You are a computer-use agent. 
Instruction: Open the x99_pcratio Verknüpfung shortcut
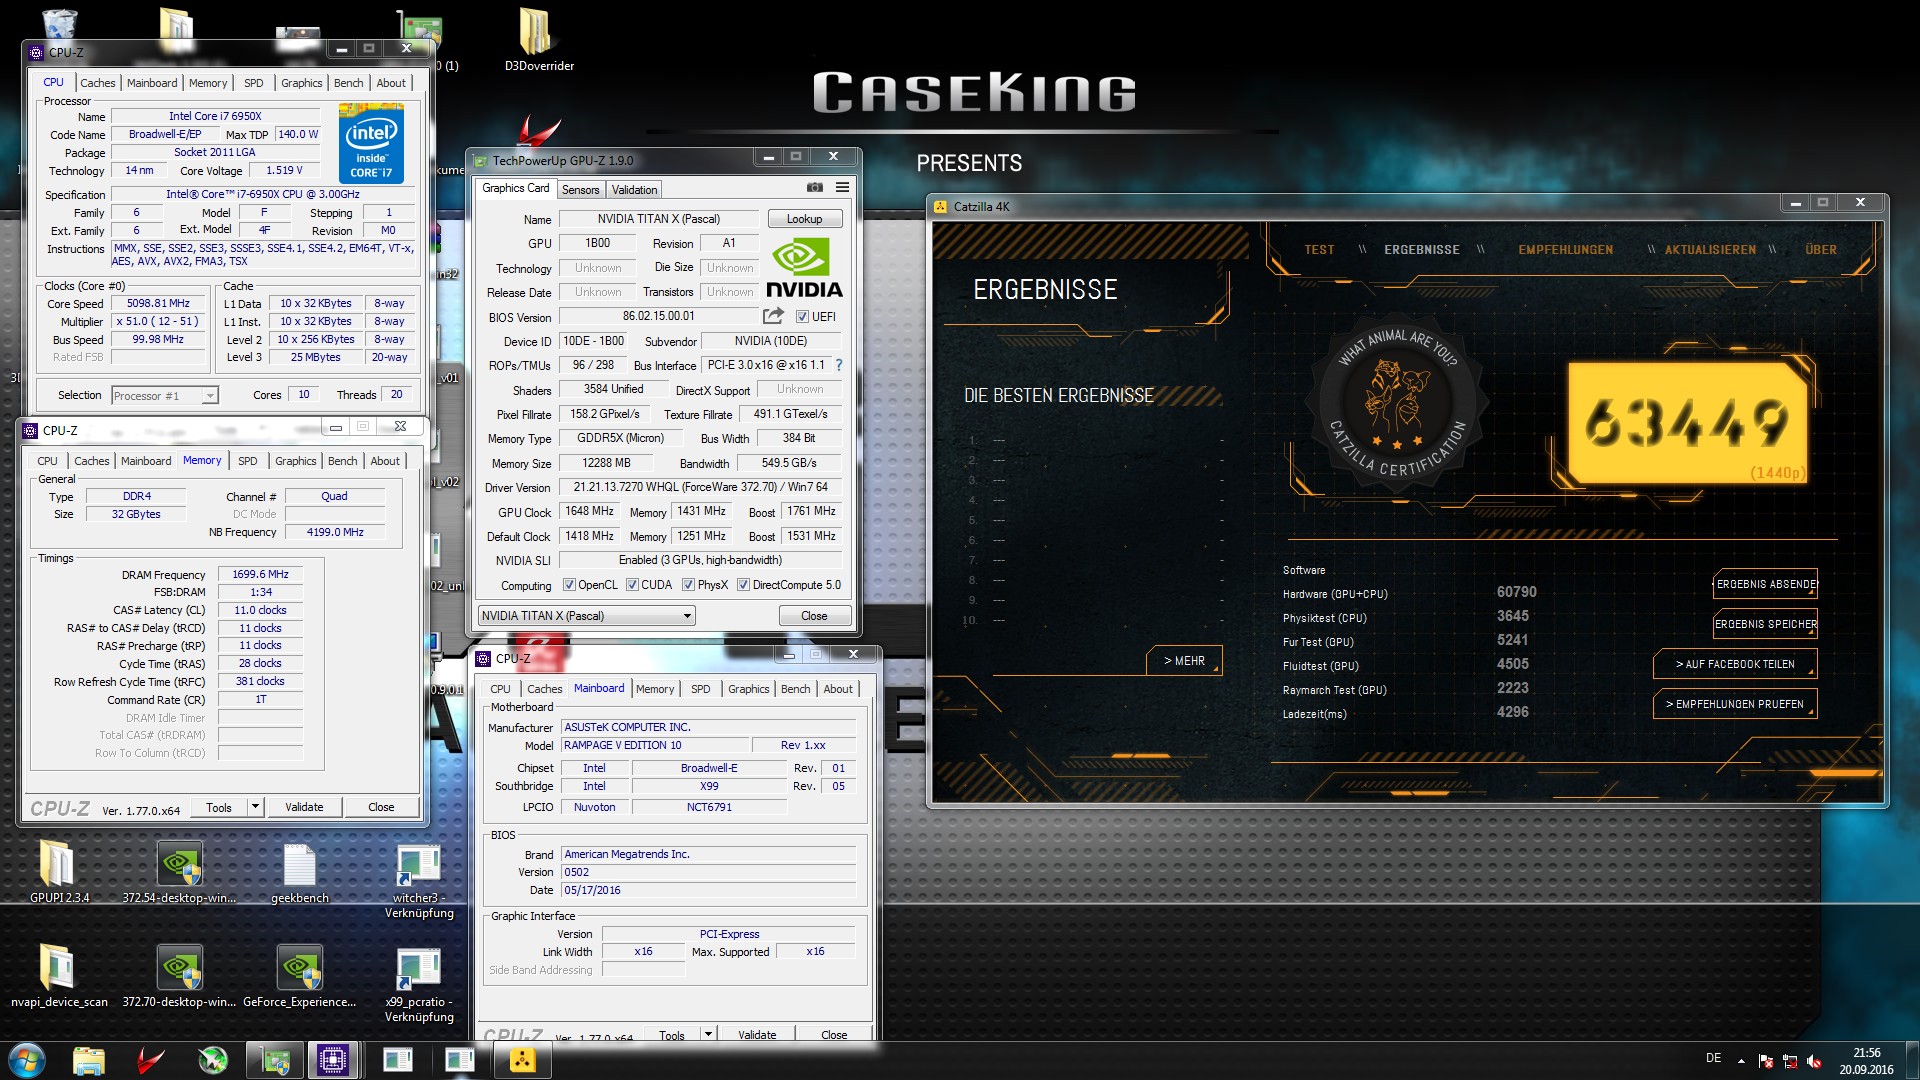click(418, 970)
